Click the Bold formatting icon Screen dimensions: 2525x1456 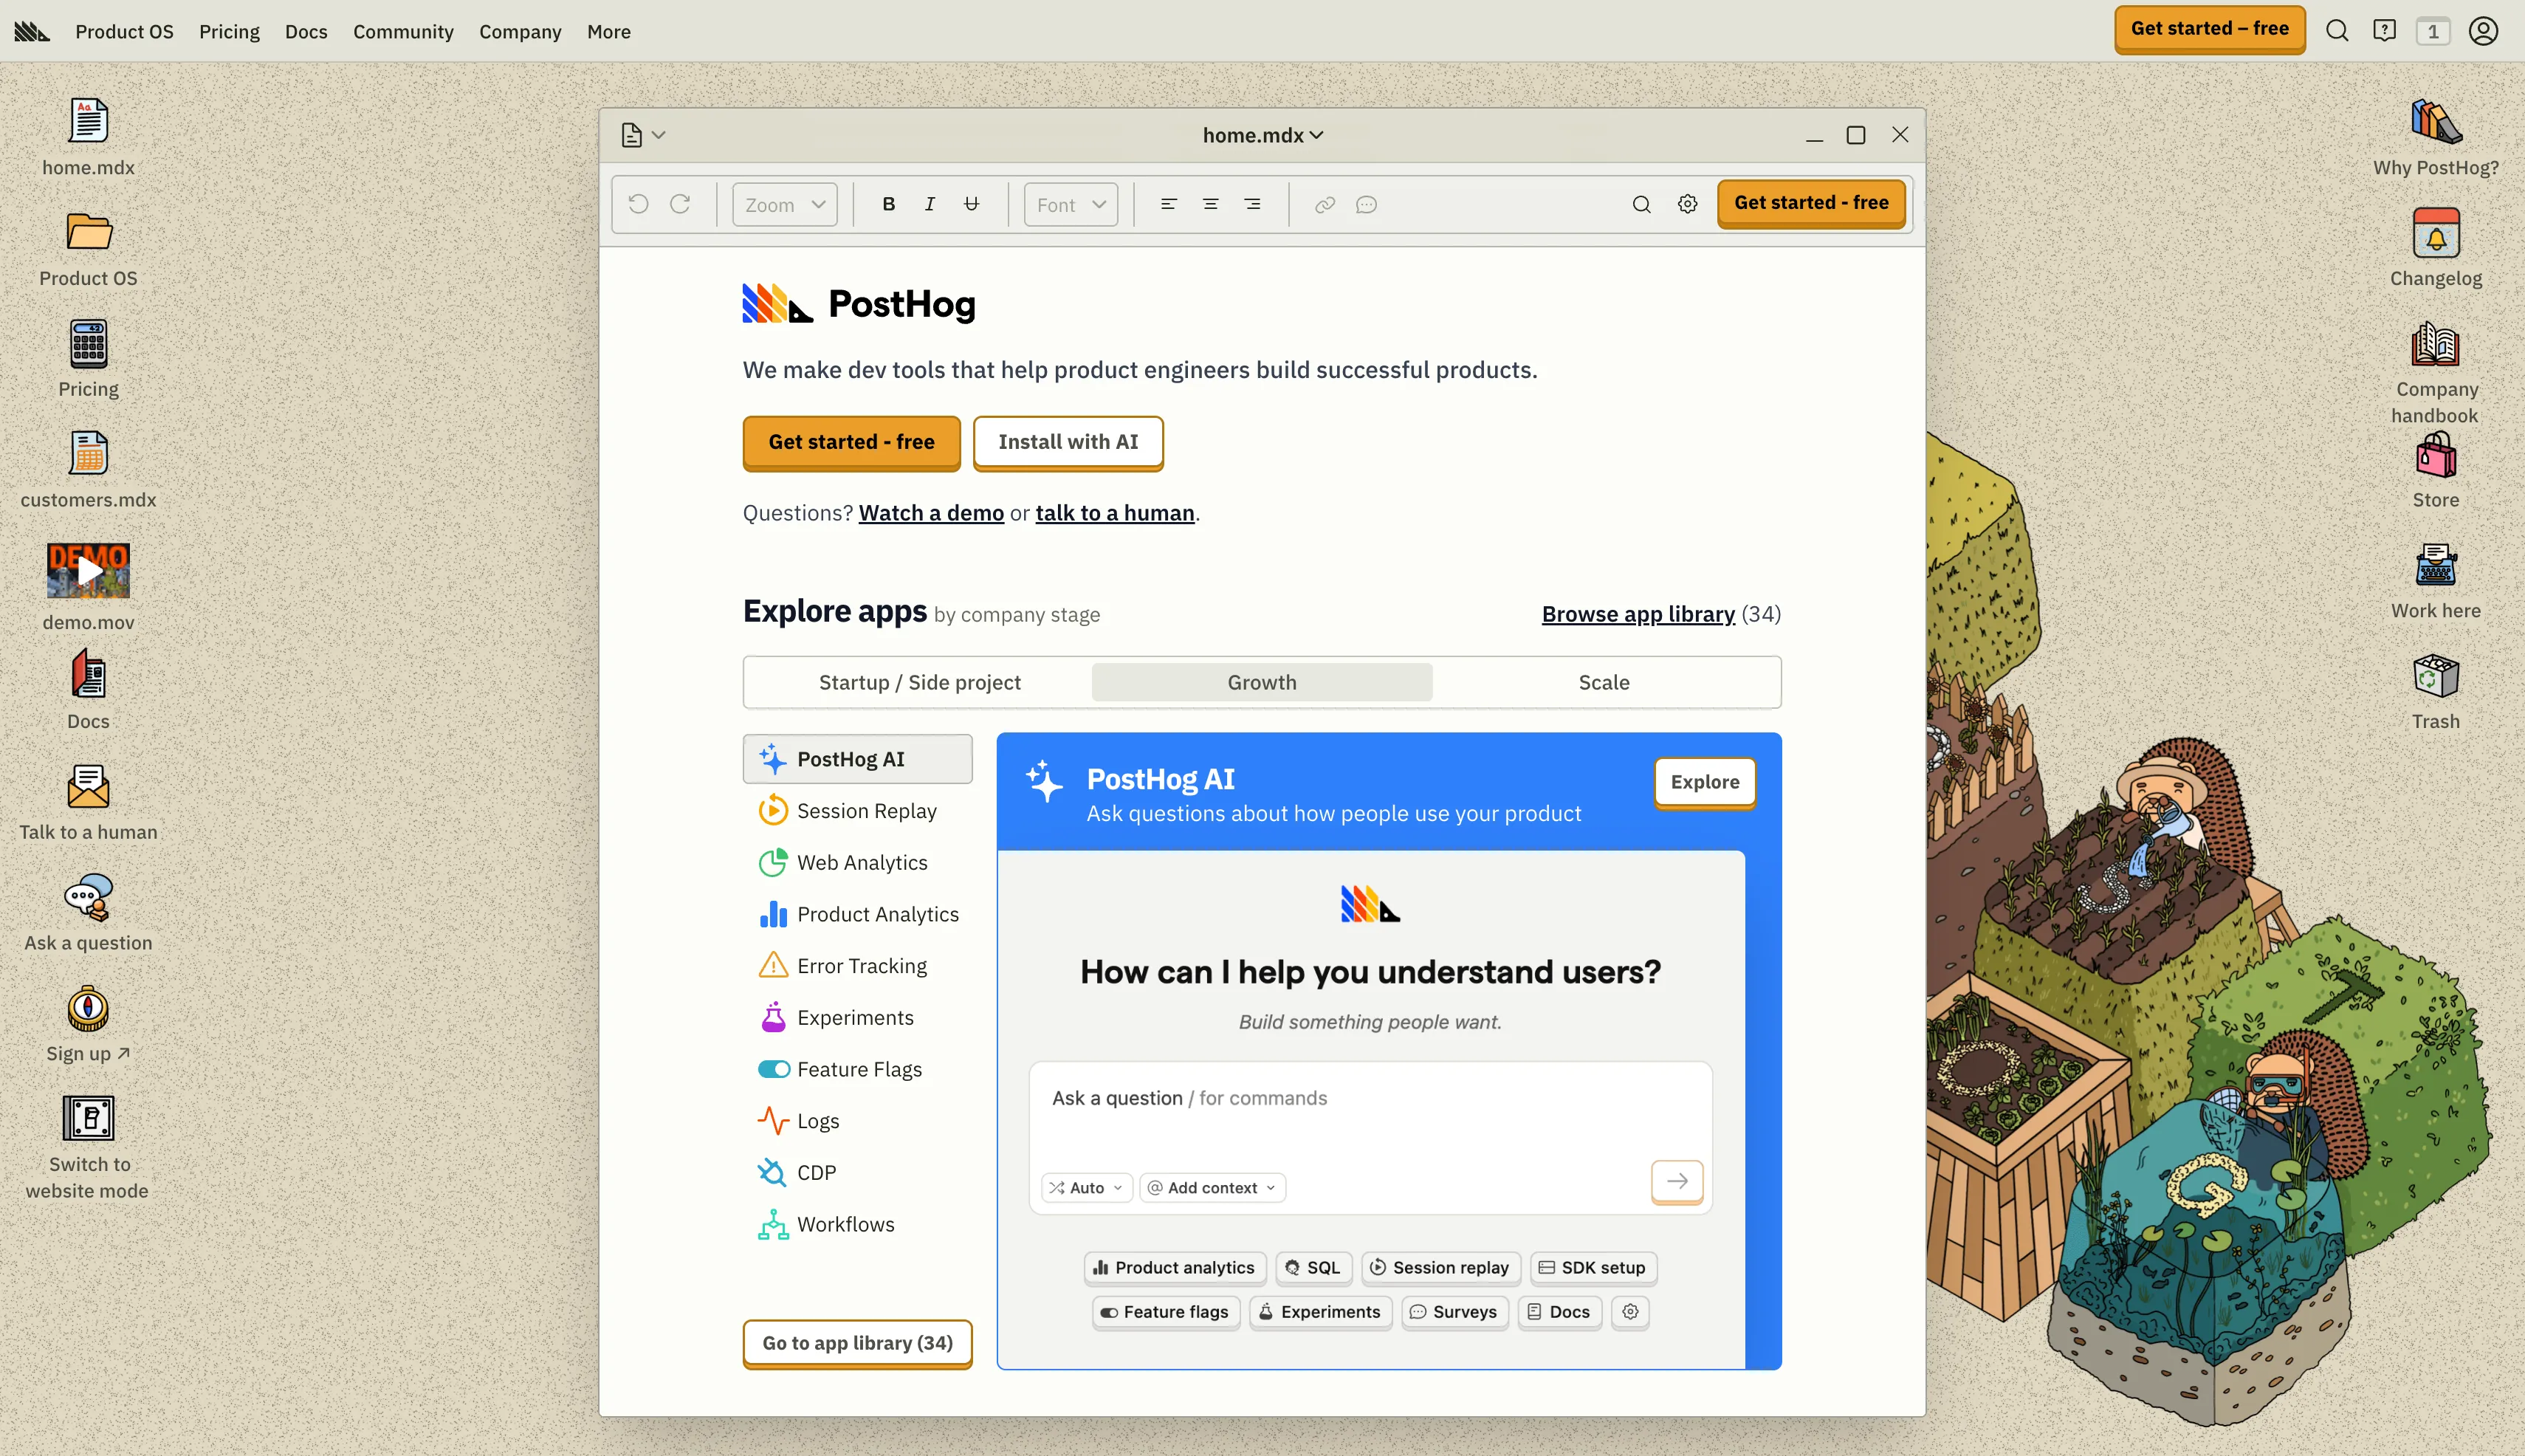pos(888,204)
